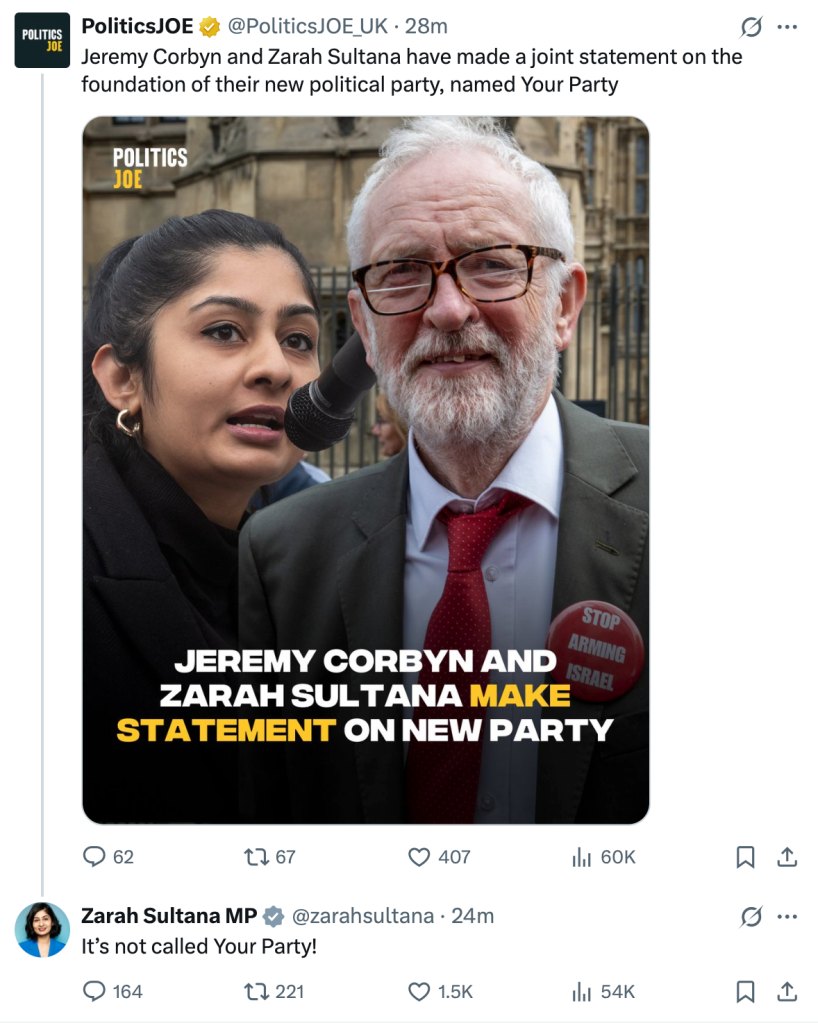Screen dimensions: 818x1023
Task: Open more options menu on PoliticsJOE post
Action: 787,26
